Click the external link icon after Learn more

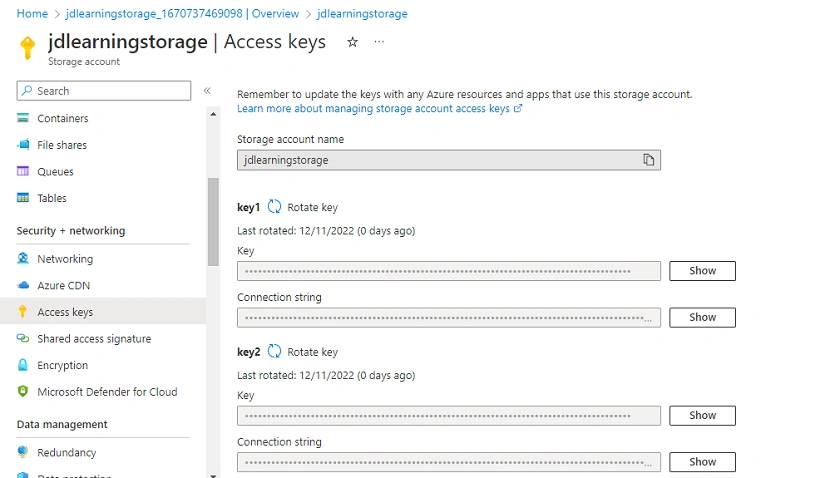518,108
